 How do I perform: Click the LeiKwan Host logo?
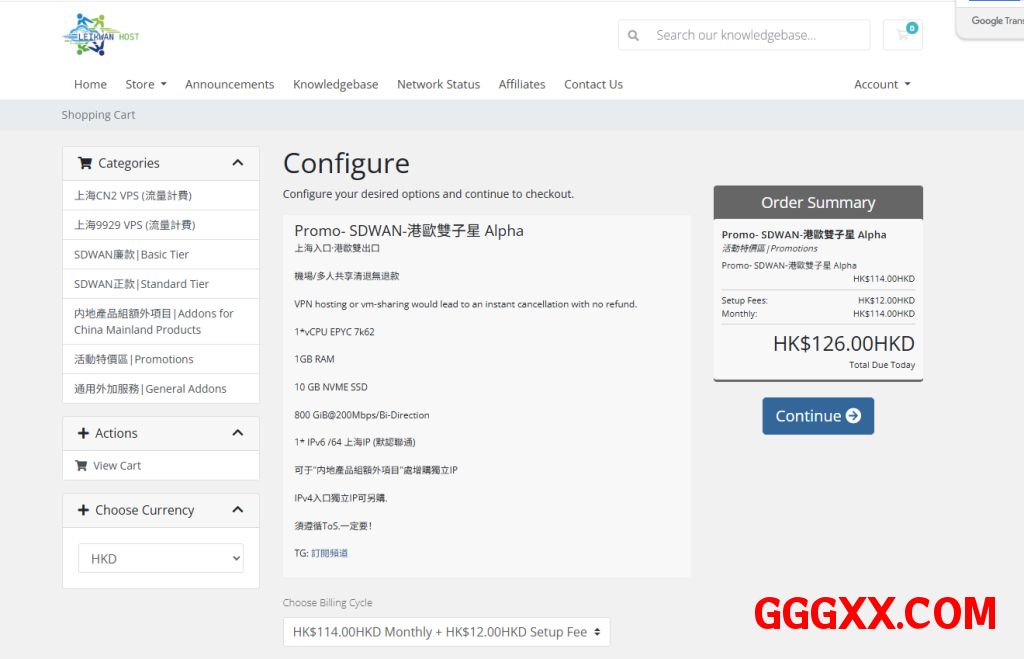coord(101,34)
